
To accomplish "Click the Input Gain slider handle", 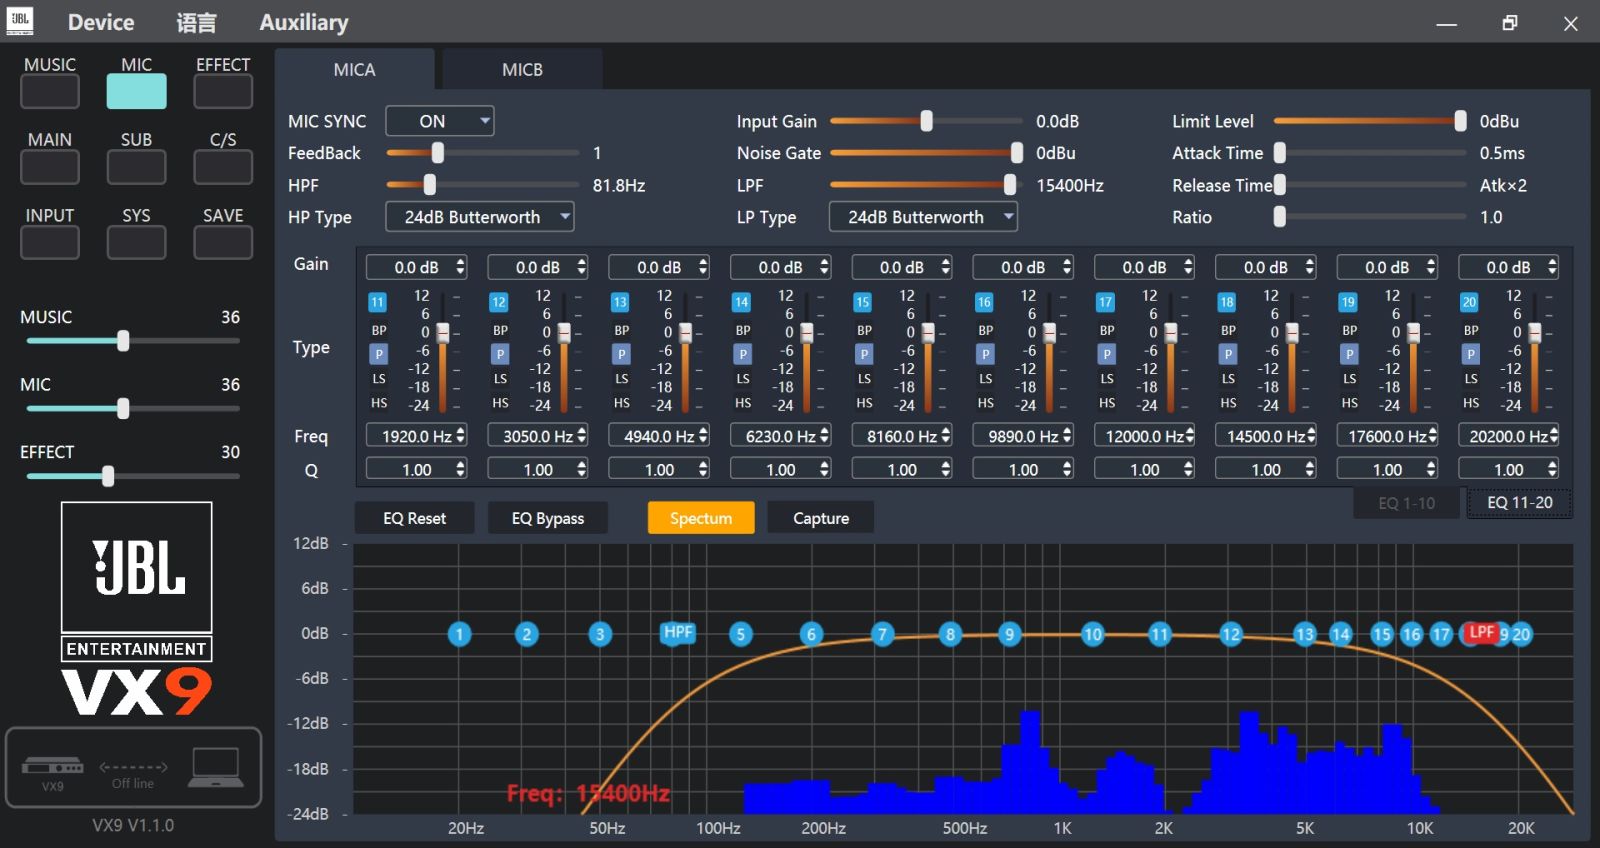I will (x=926, y=121).
